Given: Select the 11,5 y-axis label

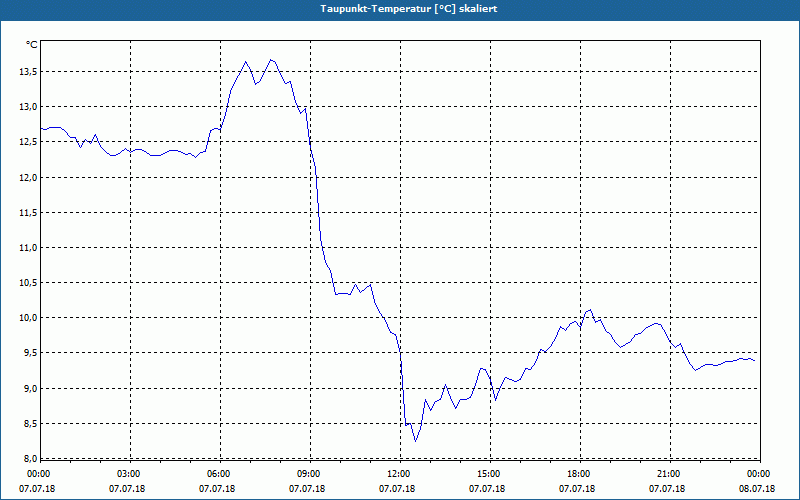Looking at the screenshot, I should (x=28, y=213).
